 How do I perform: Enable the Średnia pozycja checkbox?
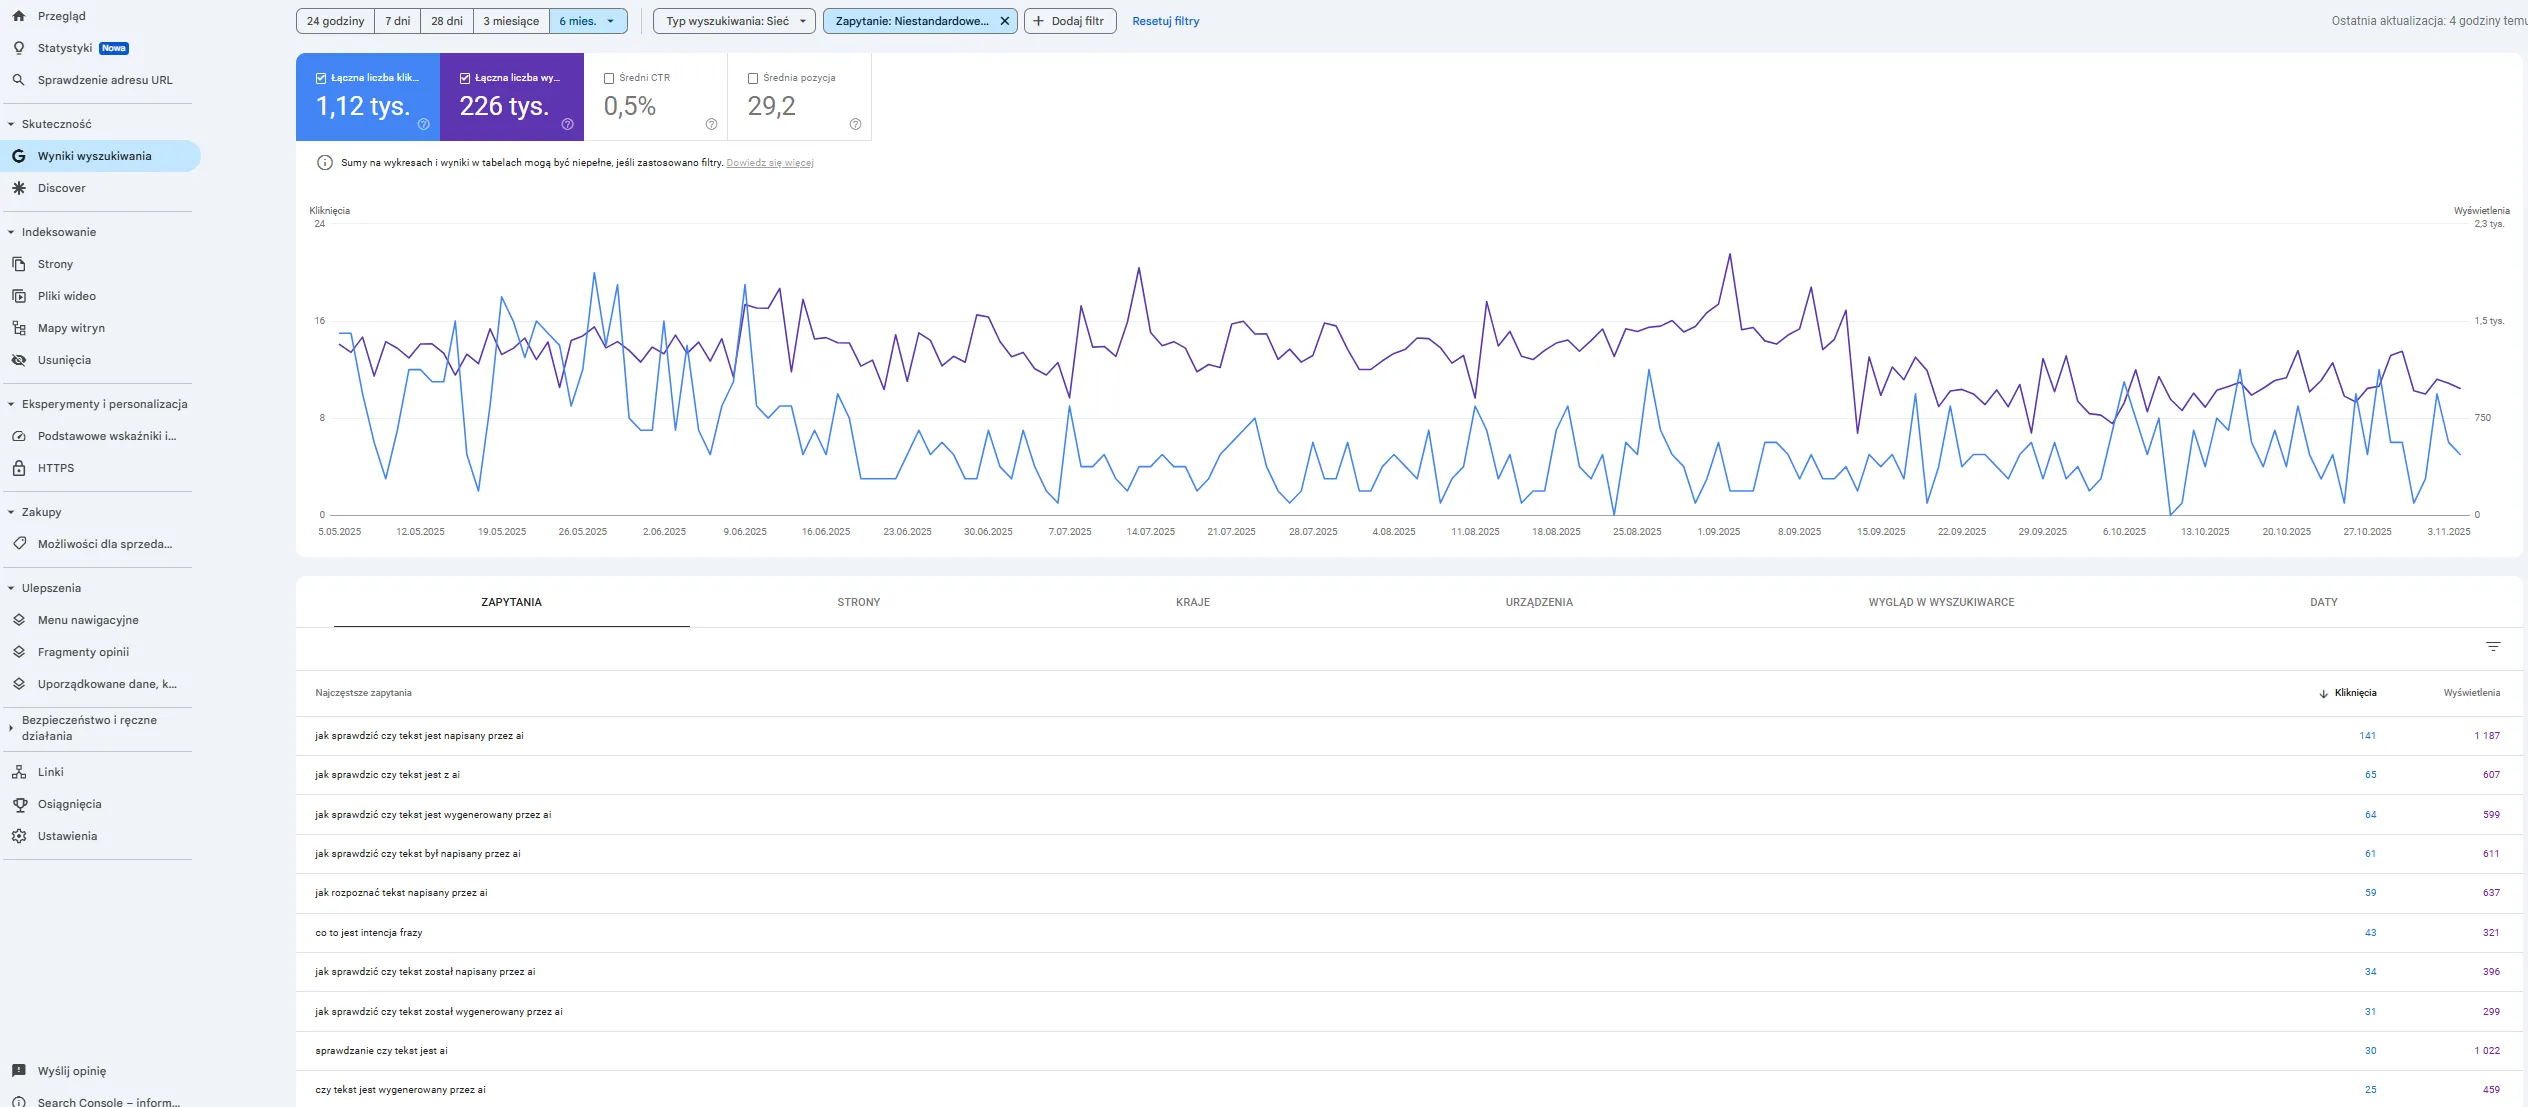(753, 78)
